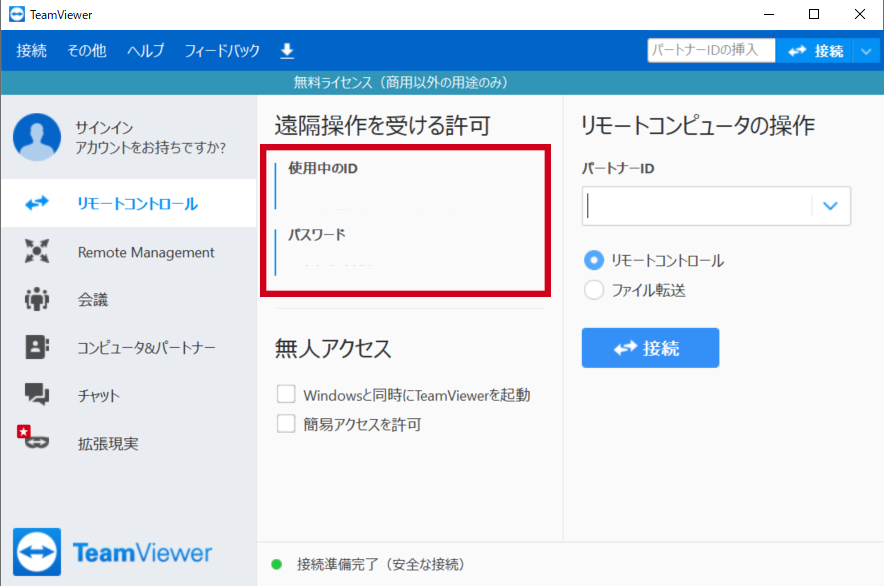884x586 pixels.
Task: Click the リモートコントロール double-arrow sidebar icon
Action: click(37, 202)
